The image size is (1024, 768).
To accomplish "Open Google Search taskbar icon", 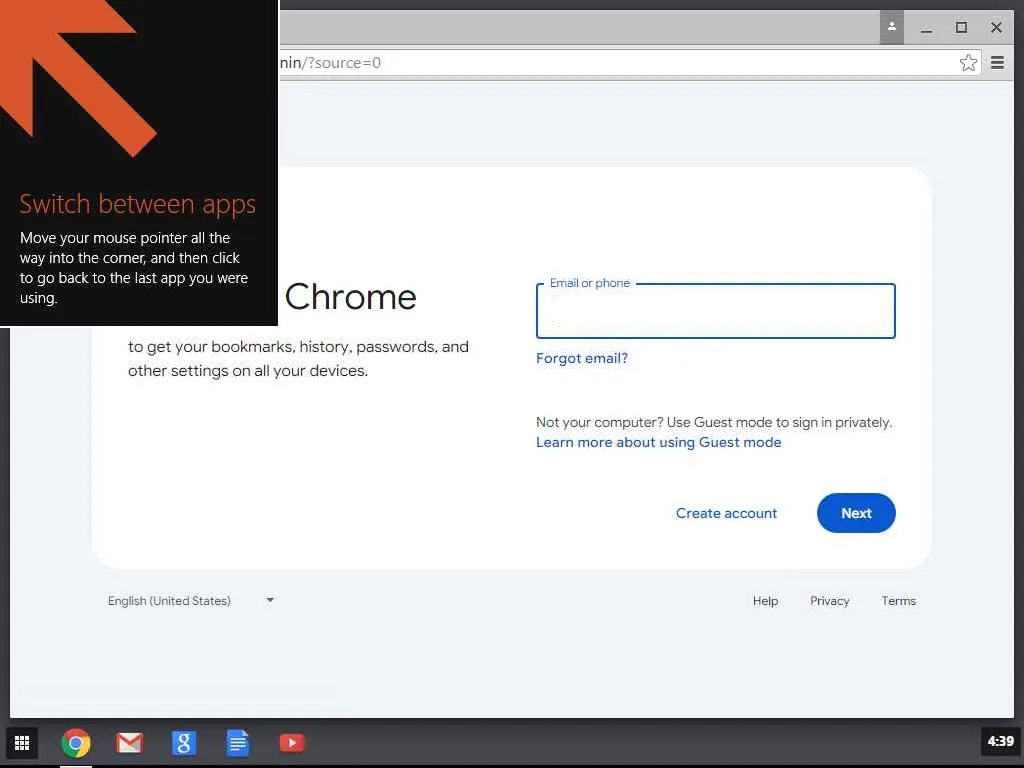I will (x=184, y=743).
